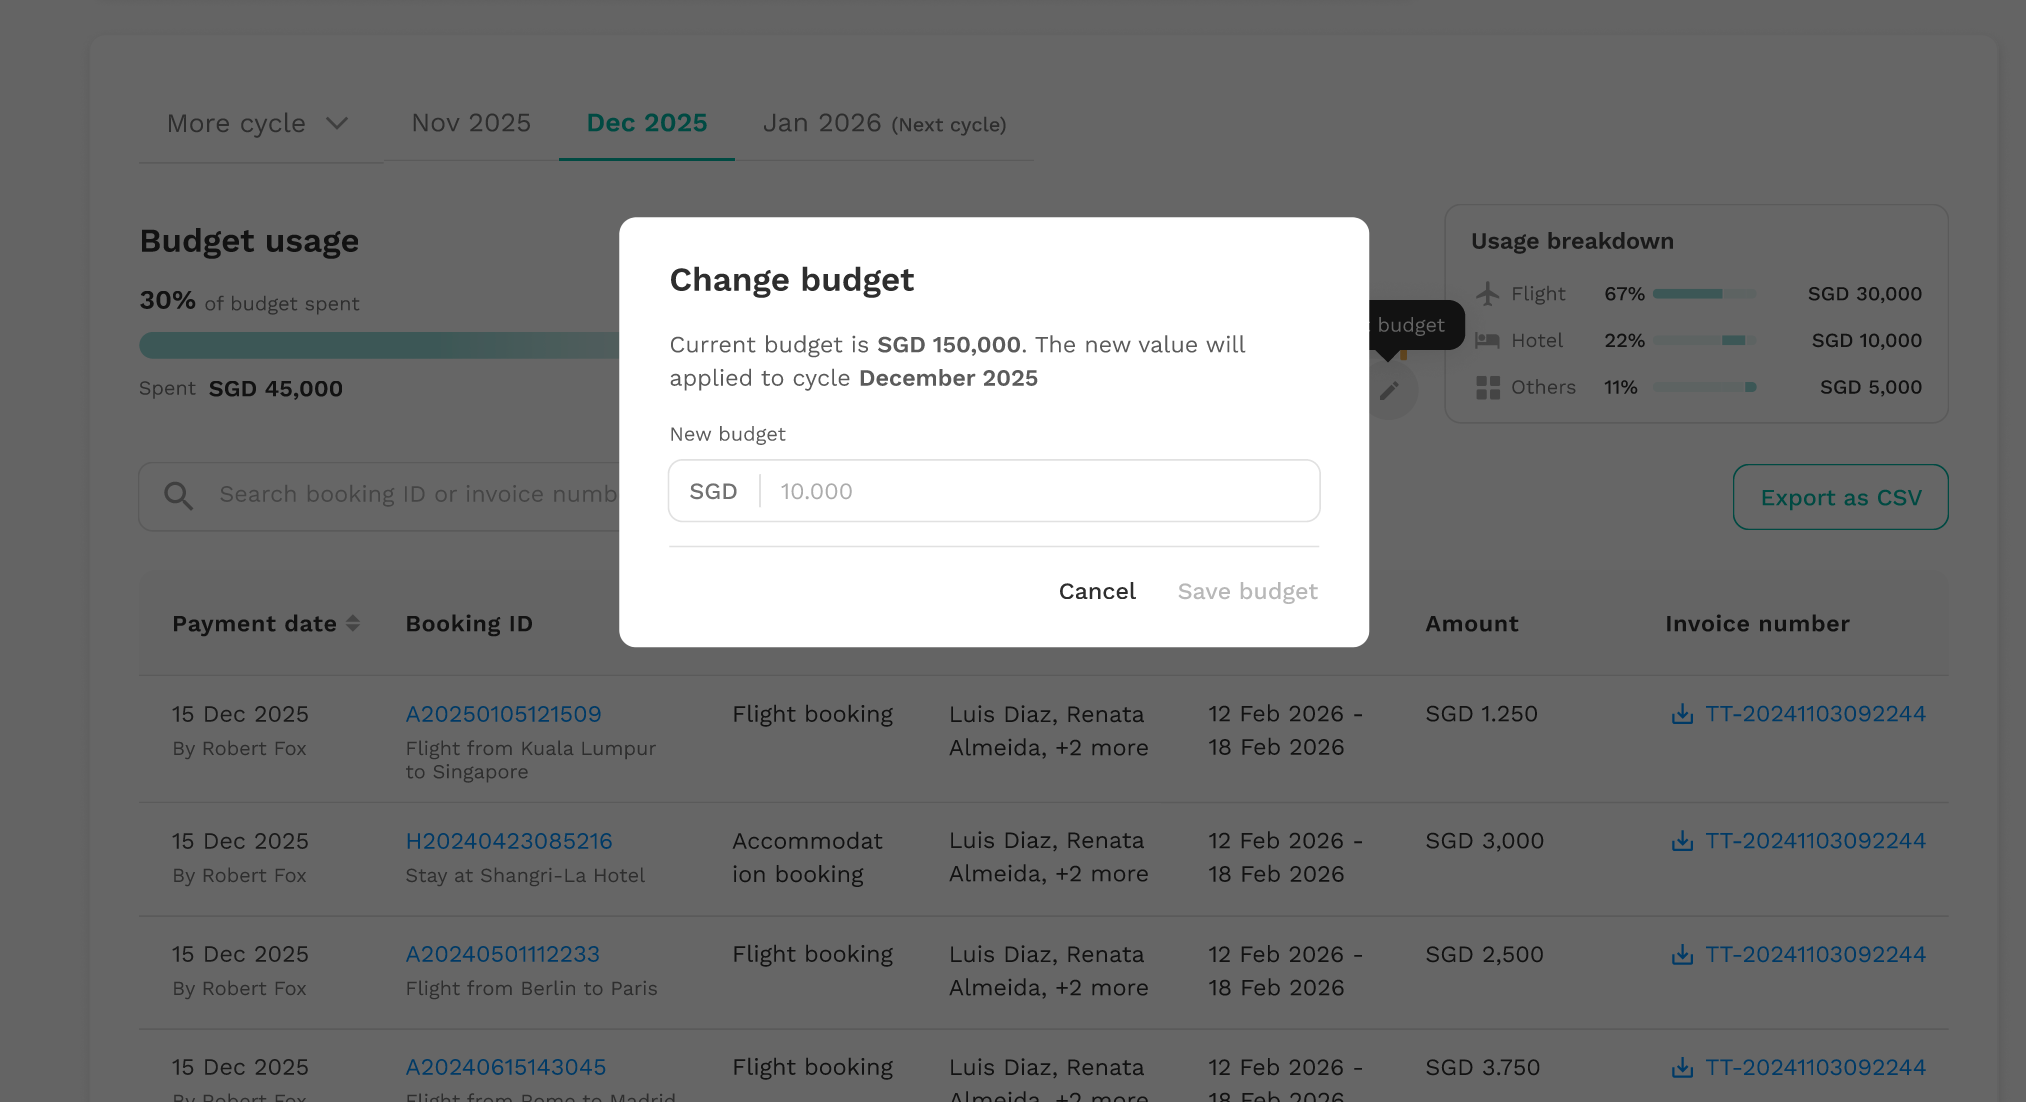Open the Jan 2026 next cycle tab
2026x1102 pixels.
coord(885,124)
